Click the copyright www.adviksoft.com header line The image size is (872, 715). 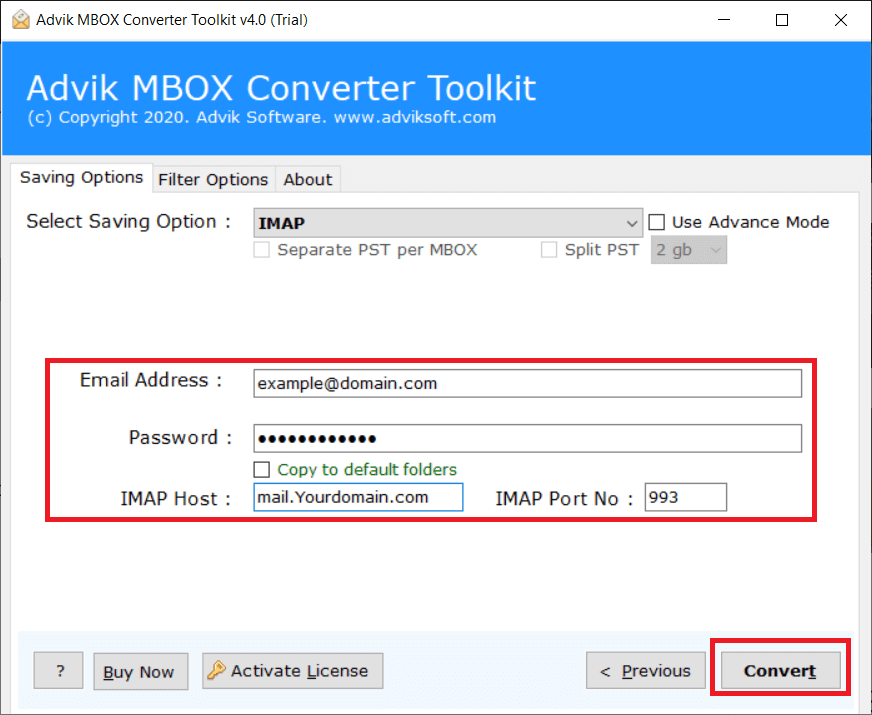(261, 117)
